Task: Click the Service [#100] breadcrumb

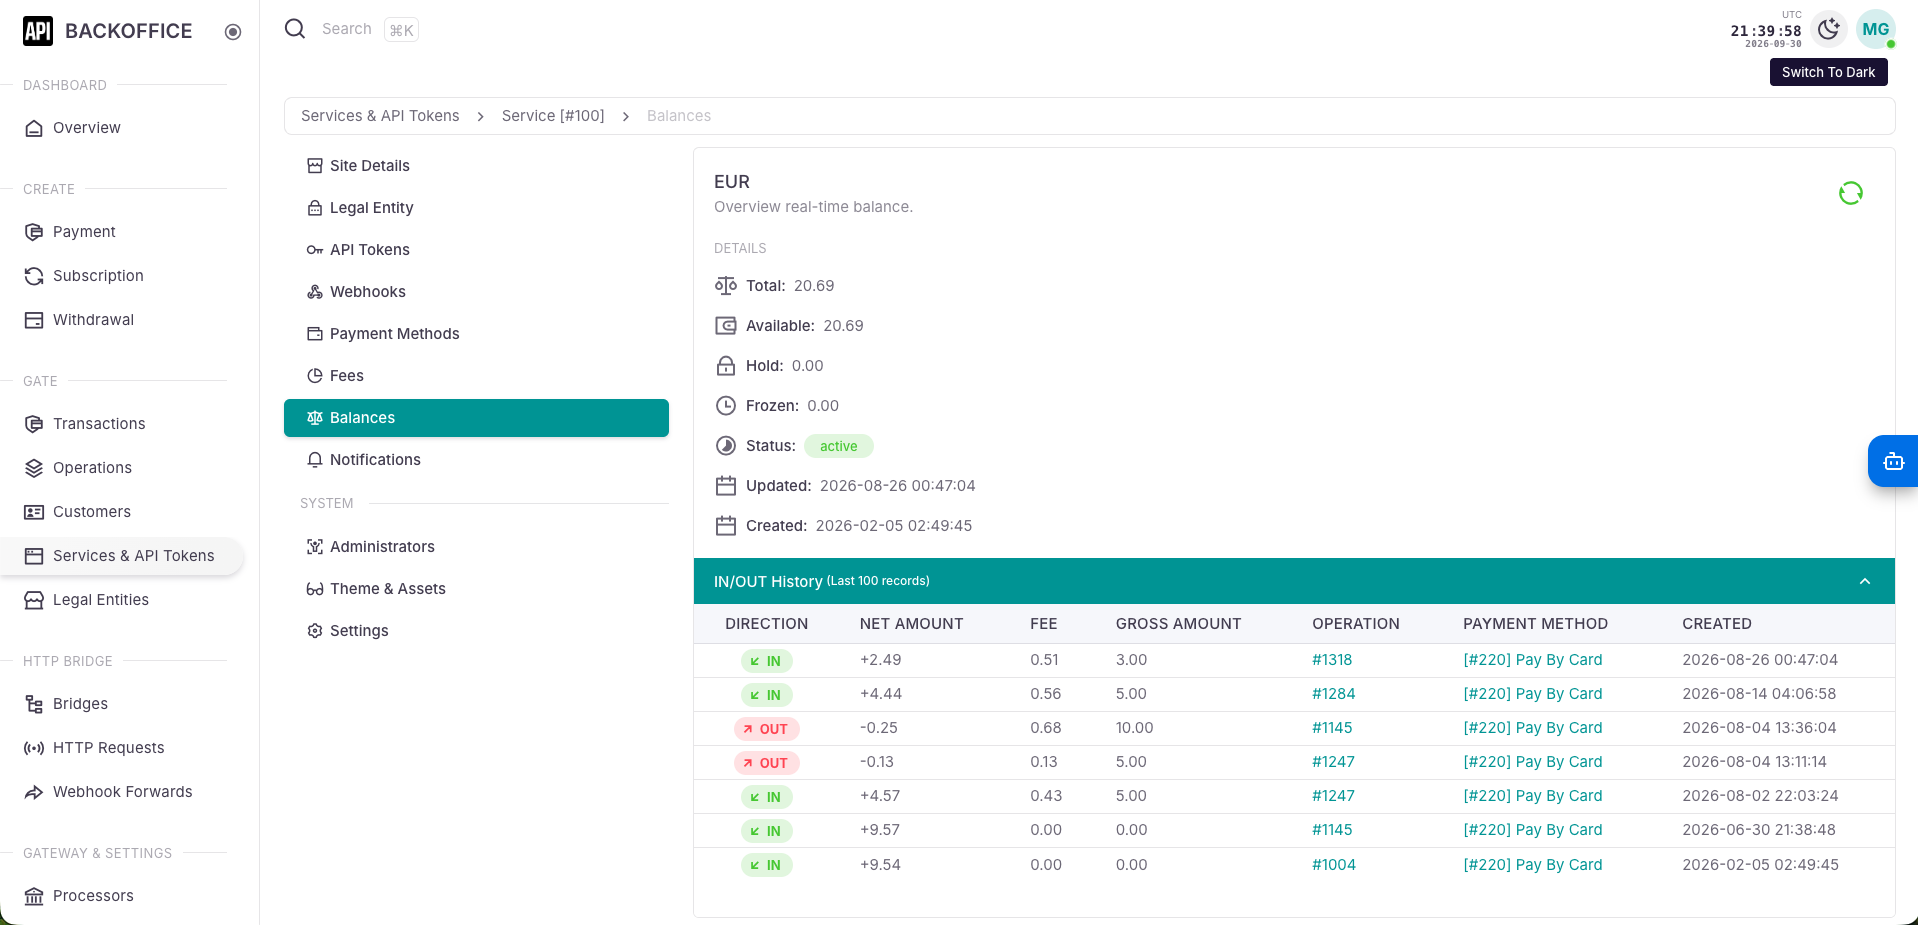Action: [553, 116]
